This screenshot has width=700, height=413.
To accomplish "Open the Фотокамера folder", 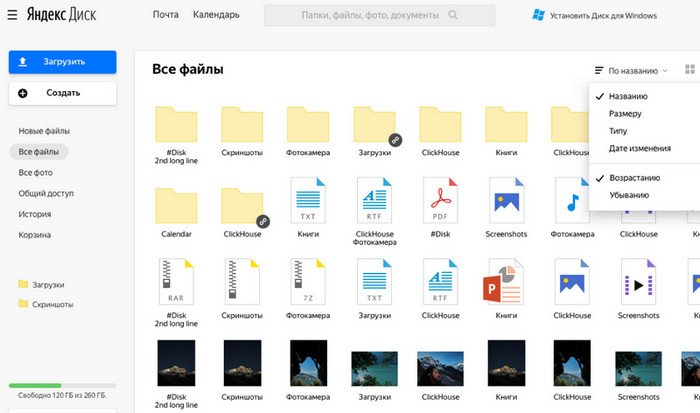I will 308,124.
